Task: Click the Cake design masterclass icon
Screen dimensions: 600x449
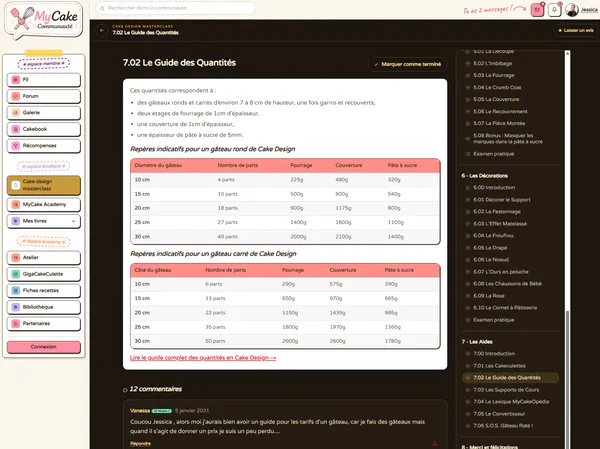Action: tap(16, 185)
